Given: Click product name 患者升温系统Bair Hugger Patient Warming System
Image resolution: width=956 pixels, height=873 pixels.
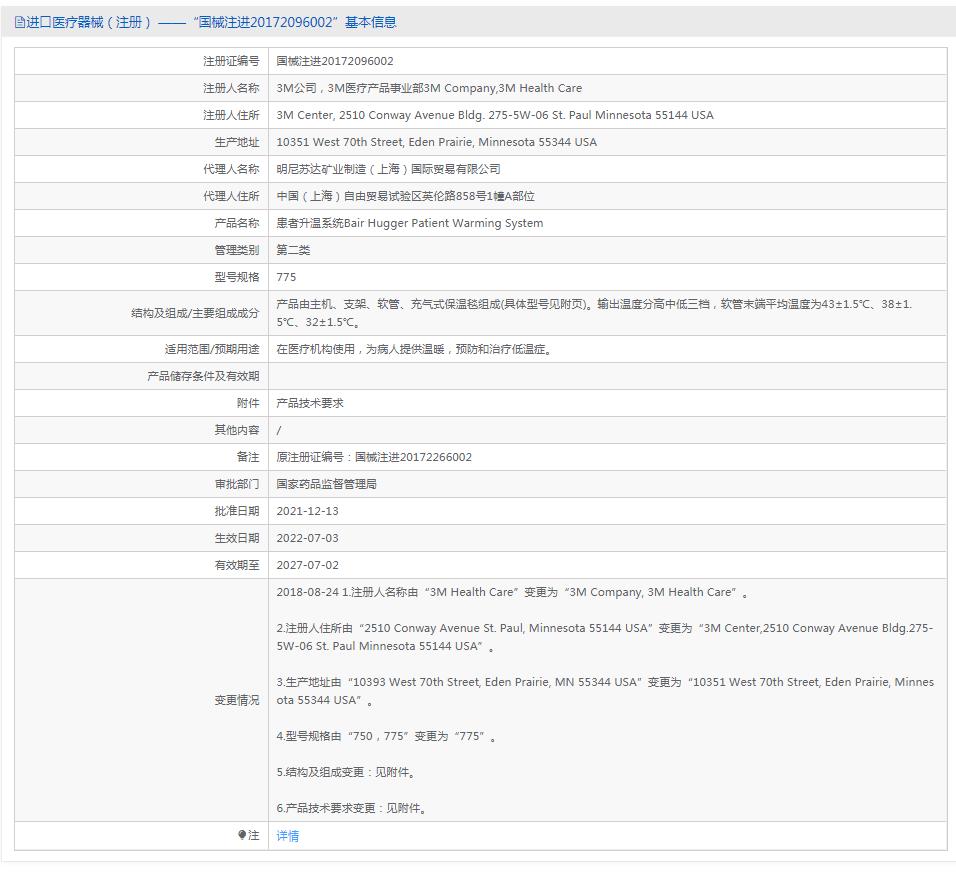Looking at the screenshot, I should [x=410, y=223].
